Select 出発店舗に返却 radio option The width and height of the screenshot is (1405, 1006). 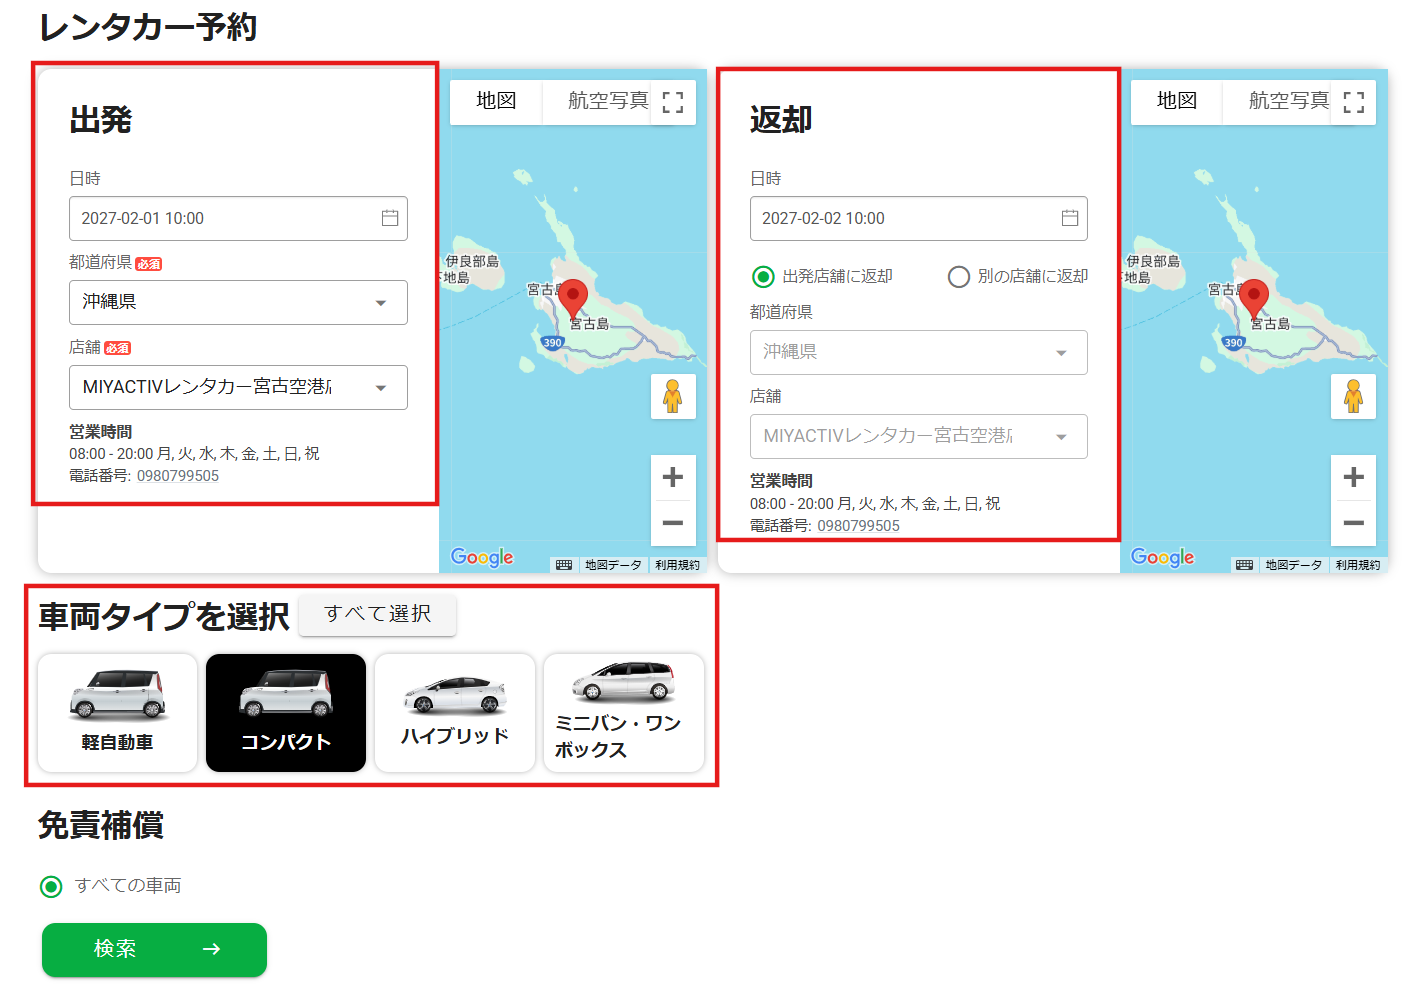tap(763, 277)
